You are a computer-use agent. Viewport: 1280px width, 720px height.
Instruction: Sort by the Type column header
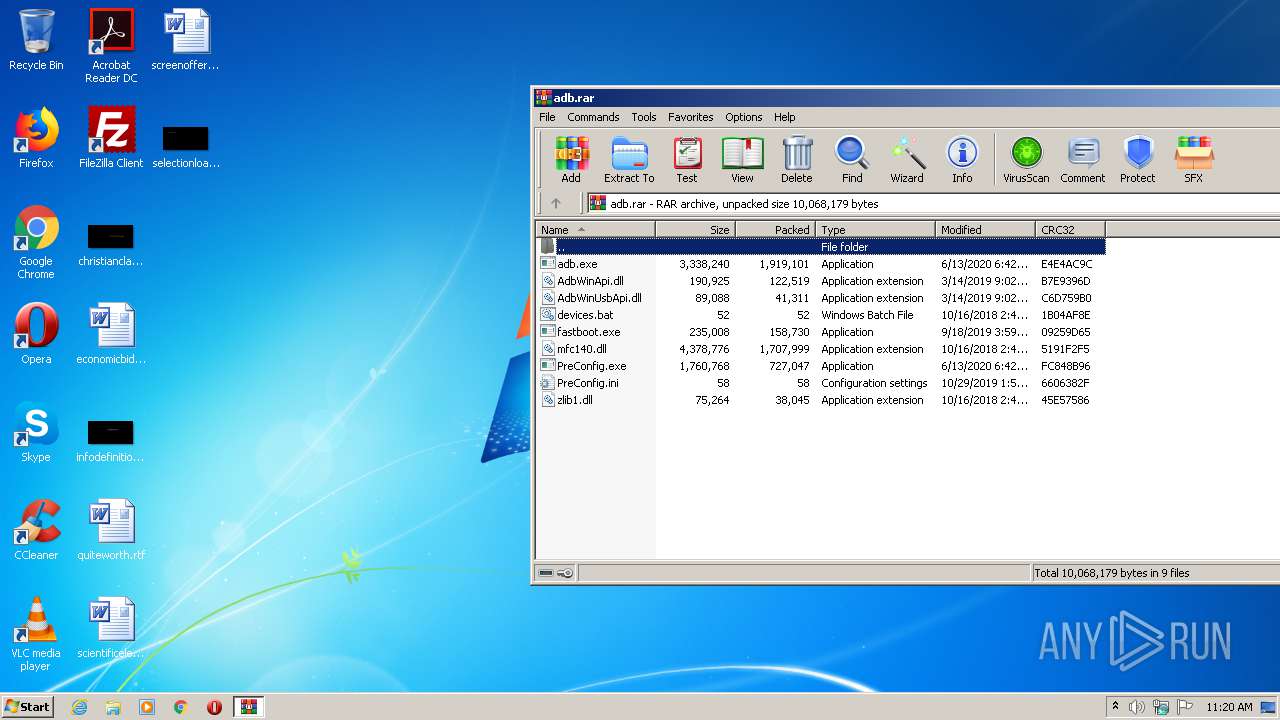[x=876, y=230]
